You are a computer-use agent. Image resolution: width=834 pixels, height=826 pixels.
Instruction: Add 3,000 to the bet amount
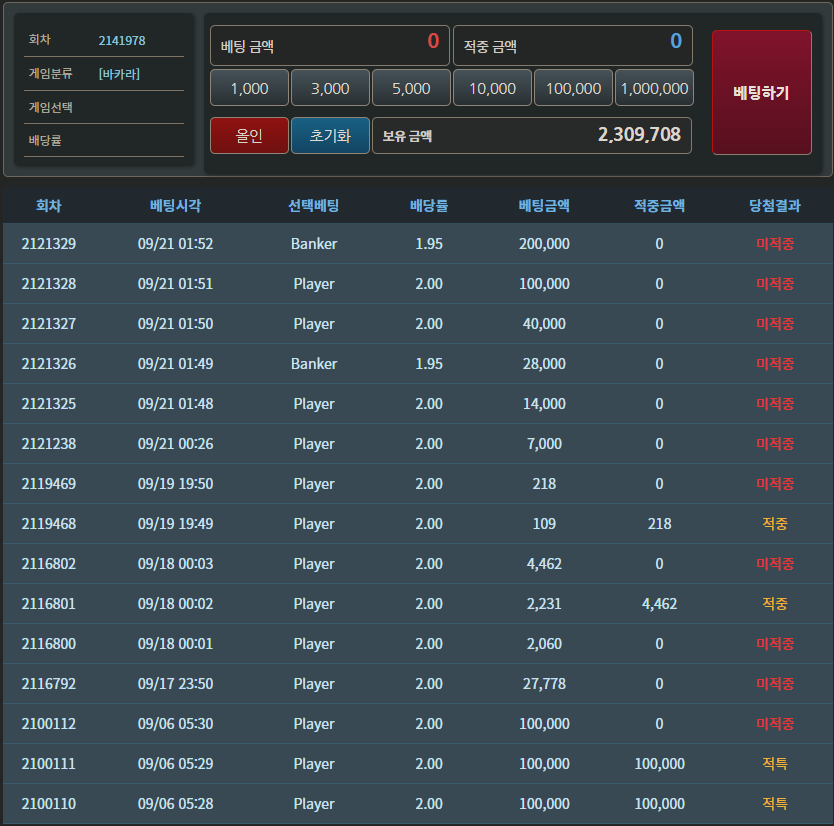point(330,88)
